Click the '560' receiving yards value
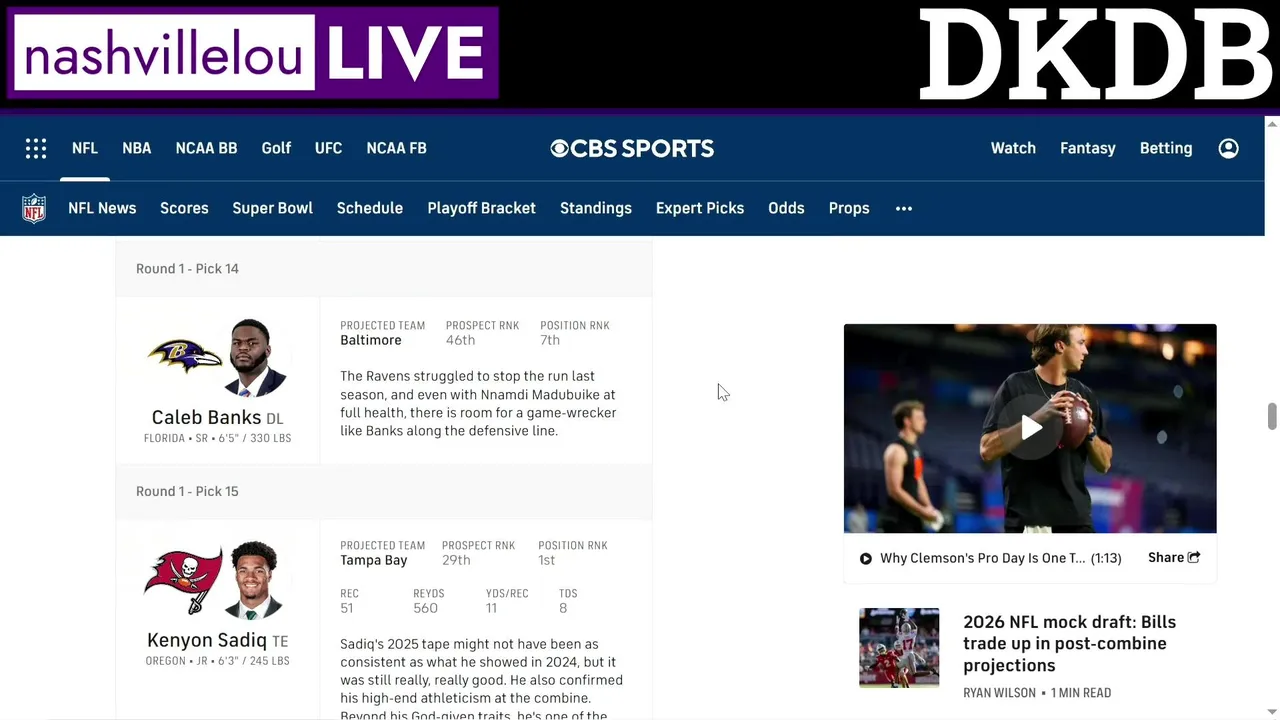Screen dimensions: 1280x720 pyautogui.click(x=425, y=608)
